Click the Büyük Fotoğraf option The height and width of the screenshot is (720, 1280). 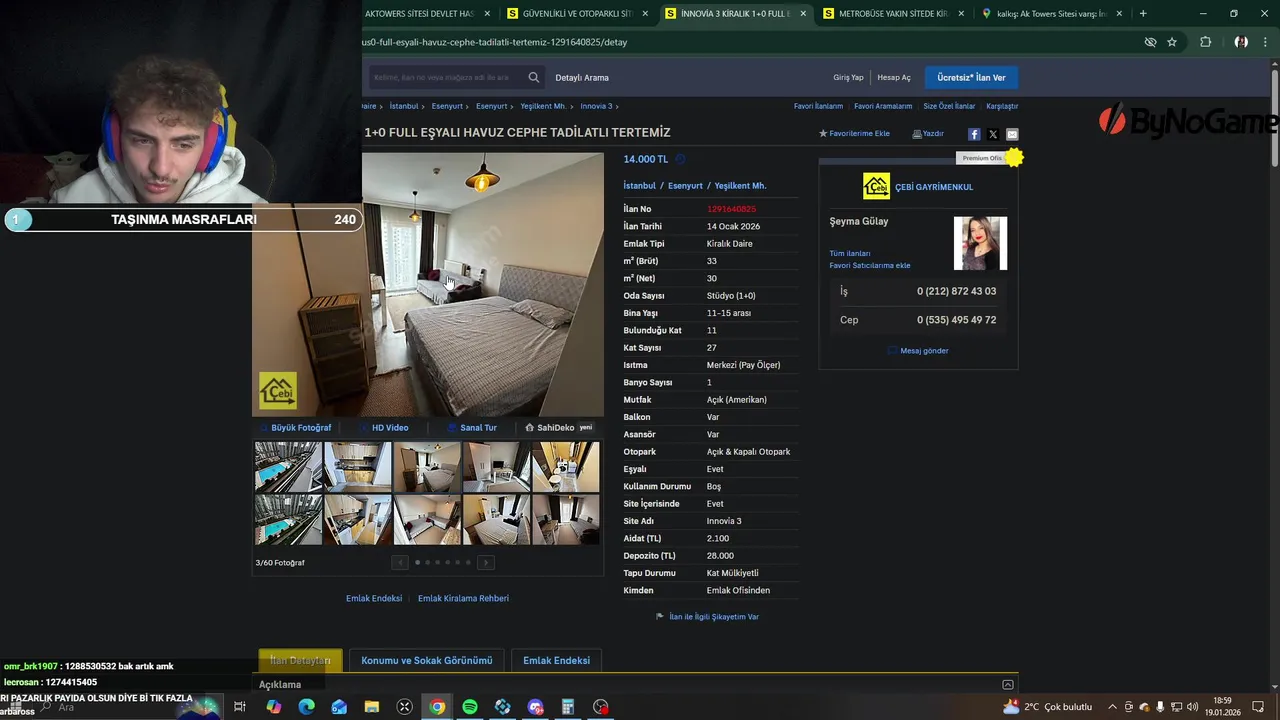295,427
